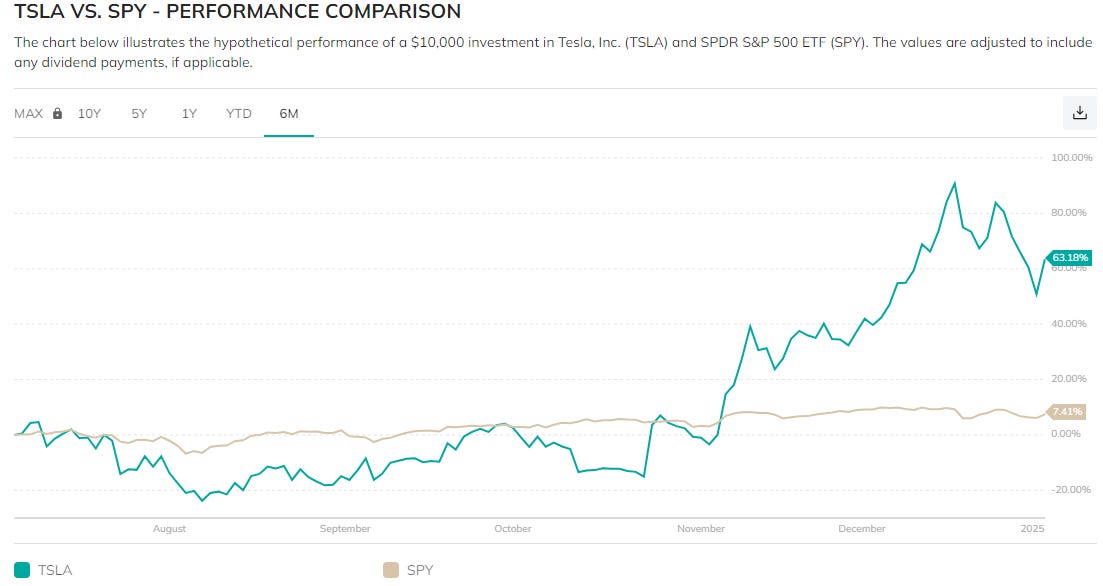
Task: Click the November x-axis label
Action: click(701, 528)
